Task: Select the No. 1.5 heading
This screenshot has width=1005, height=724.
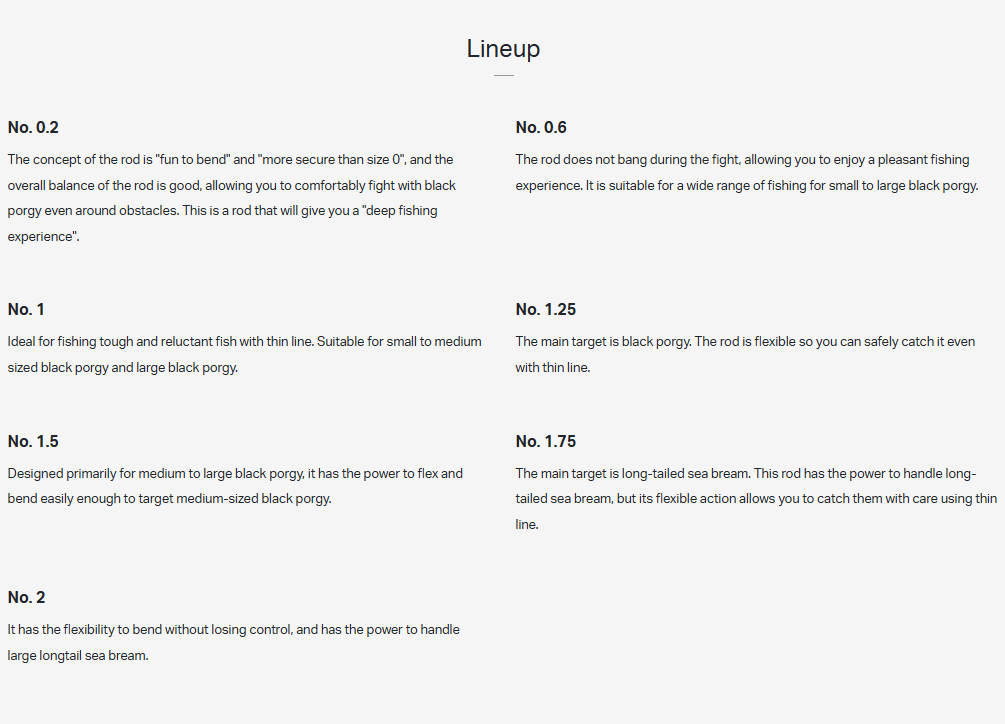Action: point(33,441)
